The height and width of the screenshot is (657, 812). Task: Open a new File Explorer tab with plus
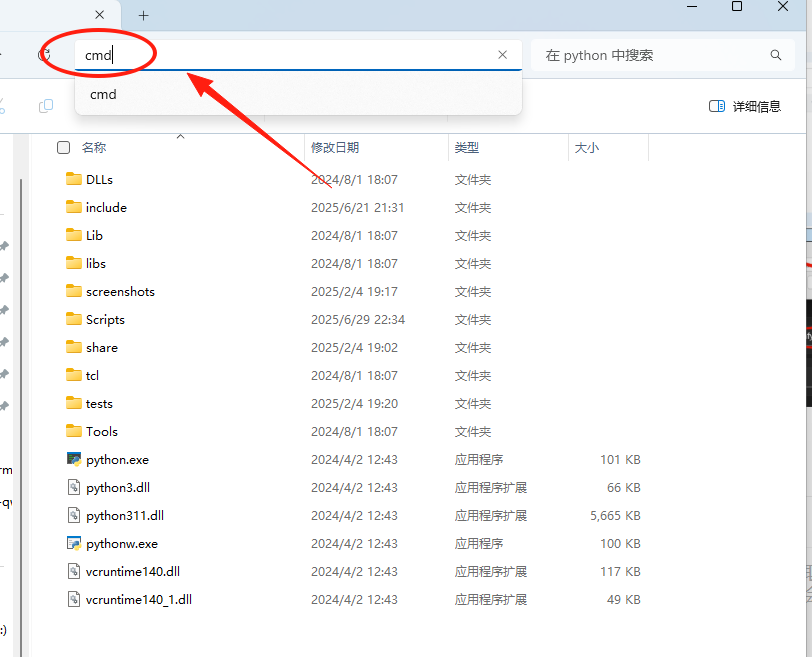(144, 15)
